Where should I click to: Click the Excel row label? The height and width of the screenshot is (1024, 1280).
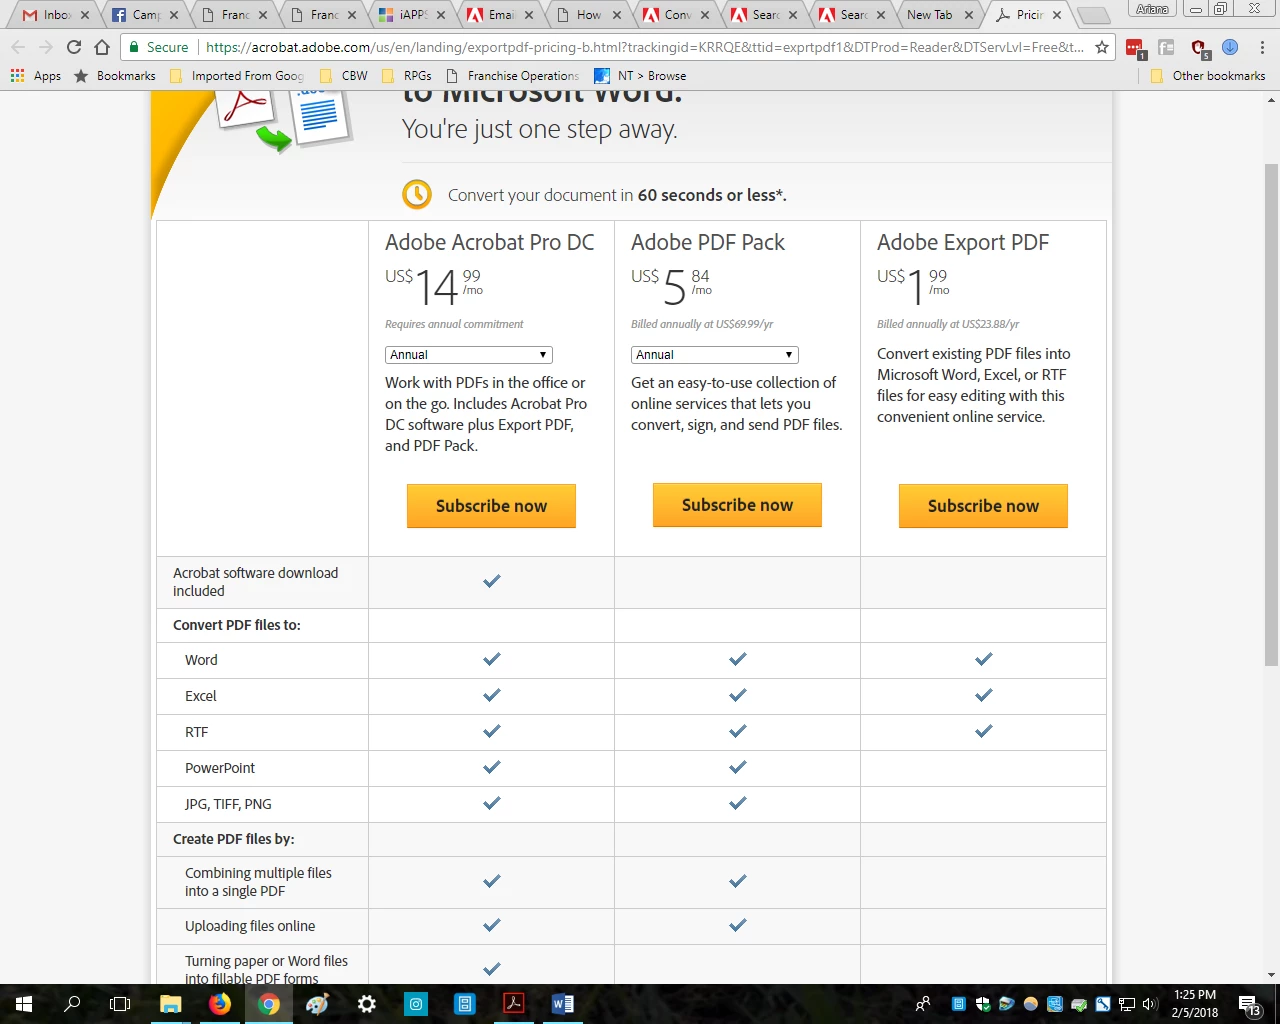[200, 696]
